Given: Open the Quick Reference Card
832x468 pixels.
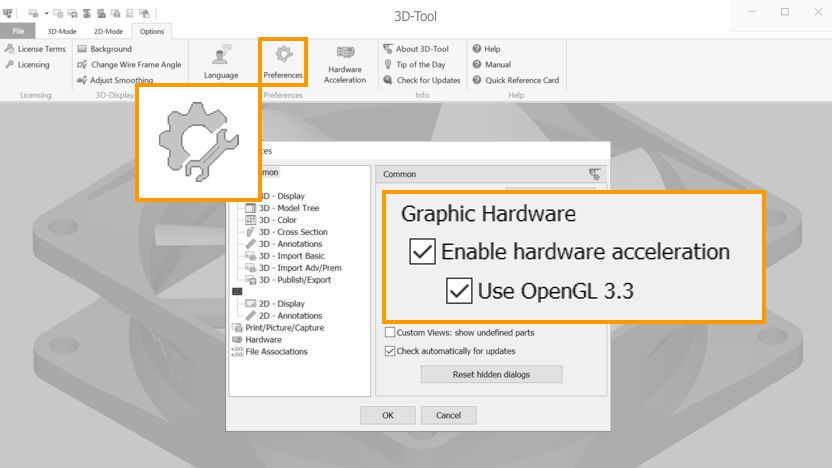Looking at the screenshot, I should pyautogui.click(x=515, y=80).
